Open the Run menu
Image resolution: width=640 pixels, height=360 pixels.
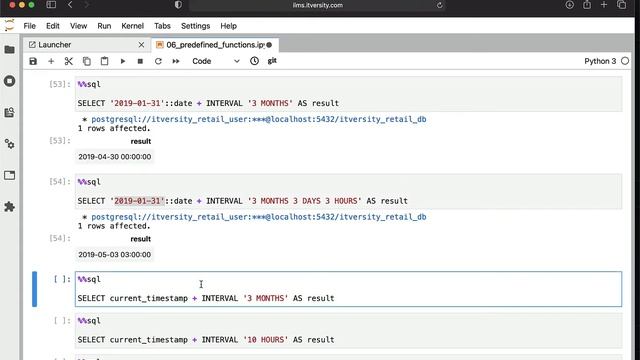coord(104,26)
